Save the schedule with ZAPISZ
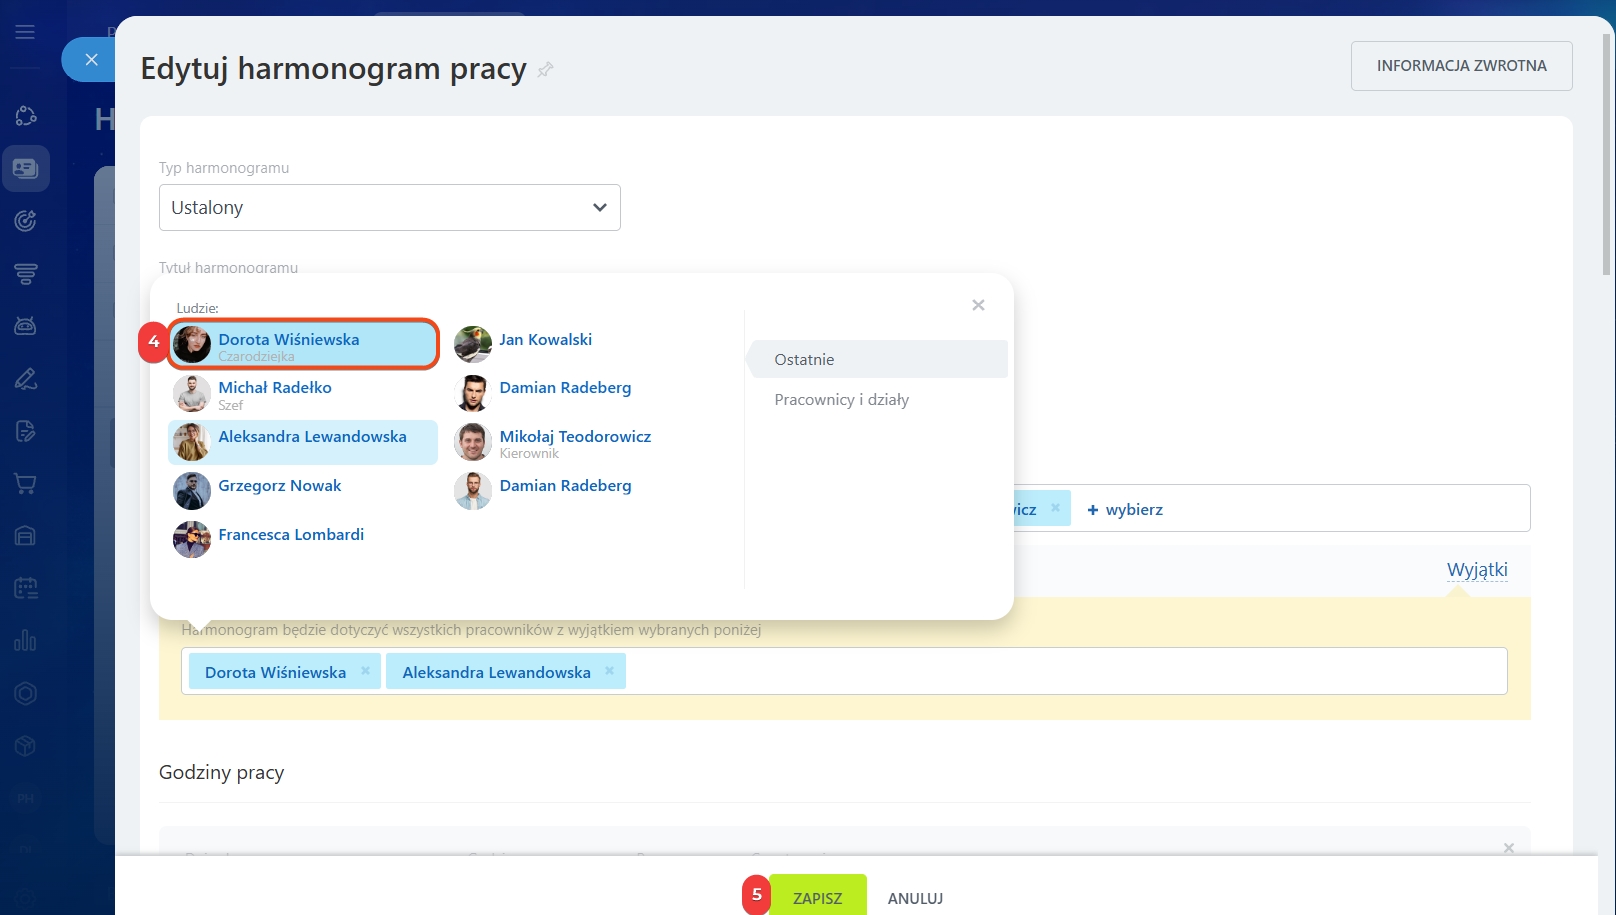 click(817, 897)
